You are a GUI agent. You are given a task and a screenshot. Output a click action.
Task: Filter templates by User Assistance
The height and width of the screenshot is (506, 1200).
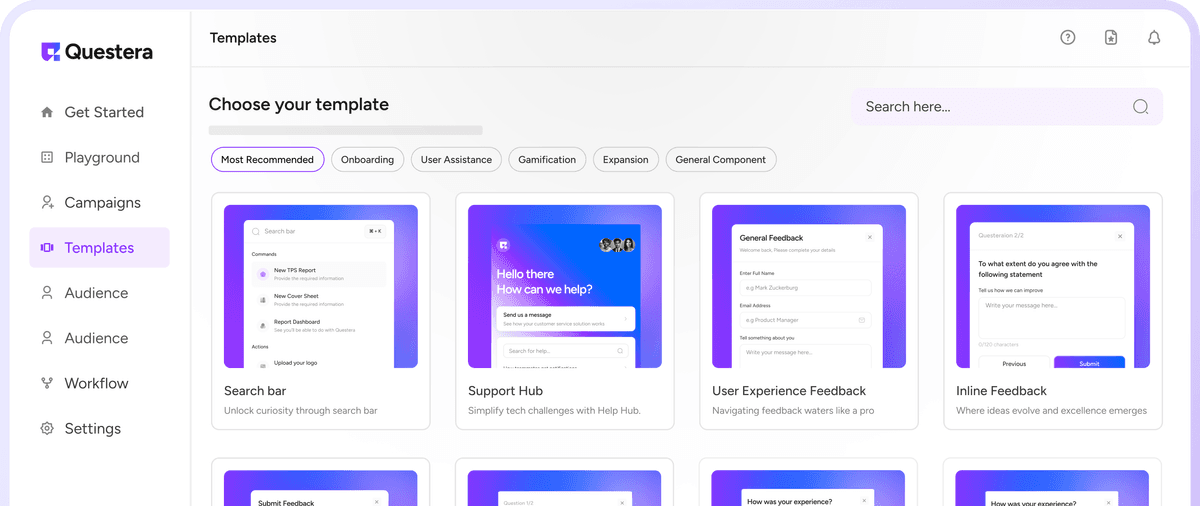point(456,159)
